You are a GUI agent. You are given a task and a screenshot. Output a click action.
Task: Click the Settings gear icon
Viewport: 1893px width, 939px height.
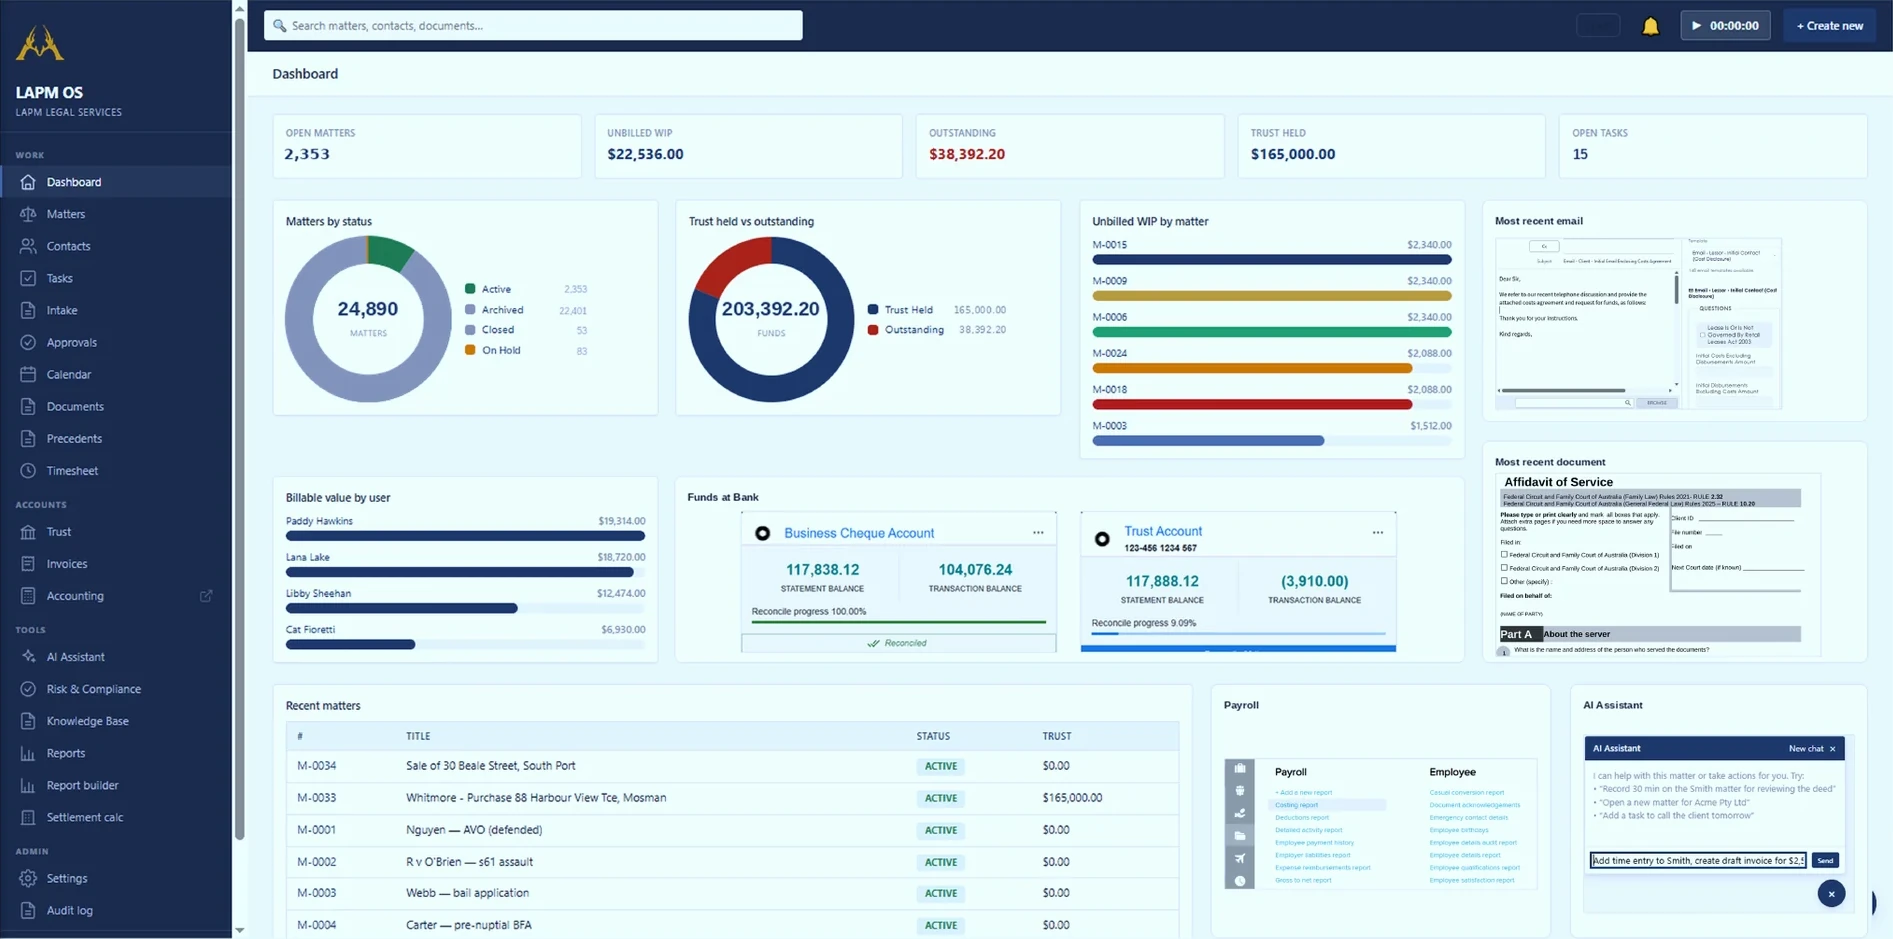(28, 878)
